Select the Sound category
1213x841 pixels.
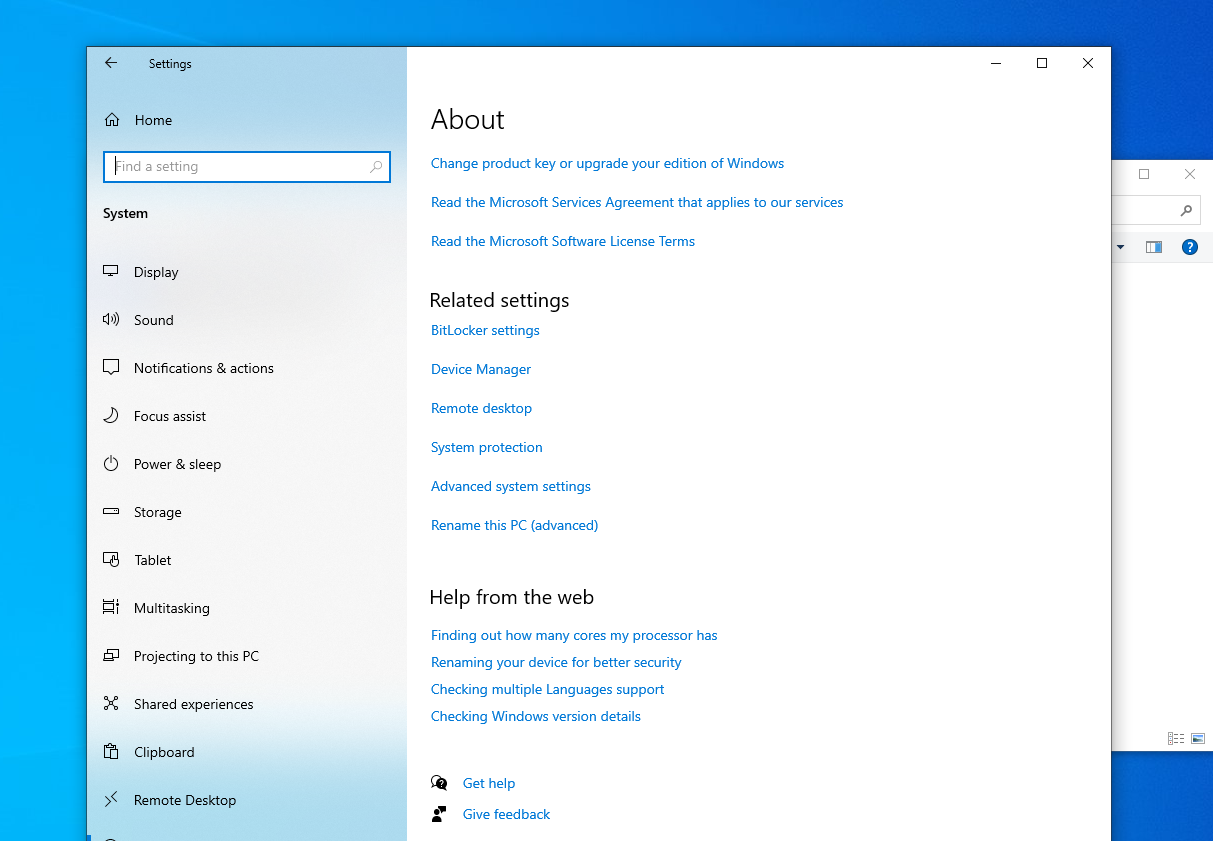[153, 320]
